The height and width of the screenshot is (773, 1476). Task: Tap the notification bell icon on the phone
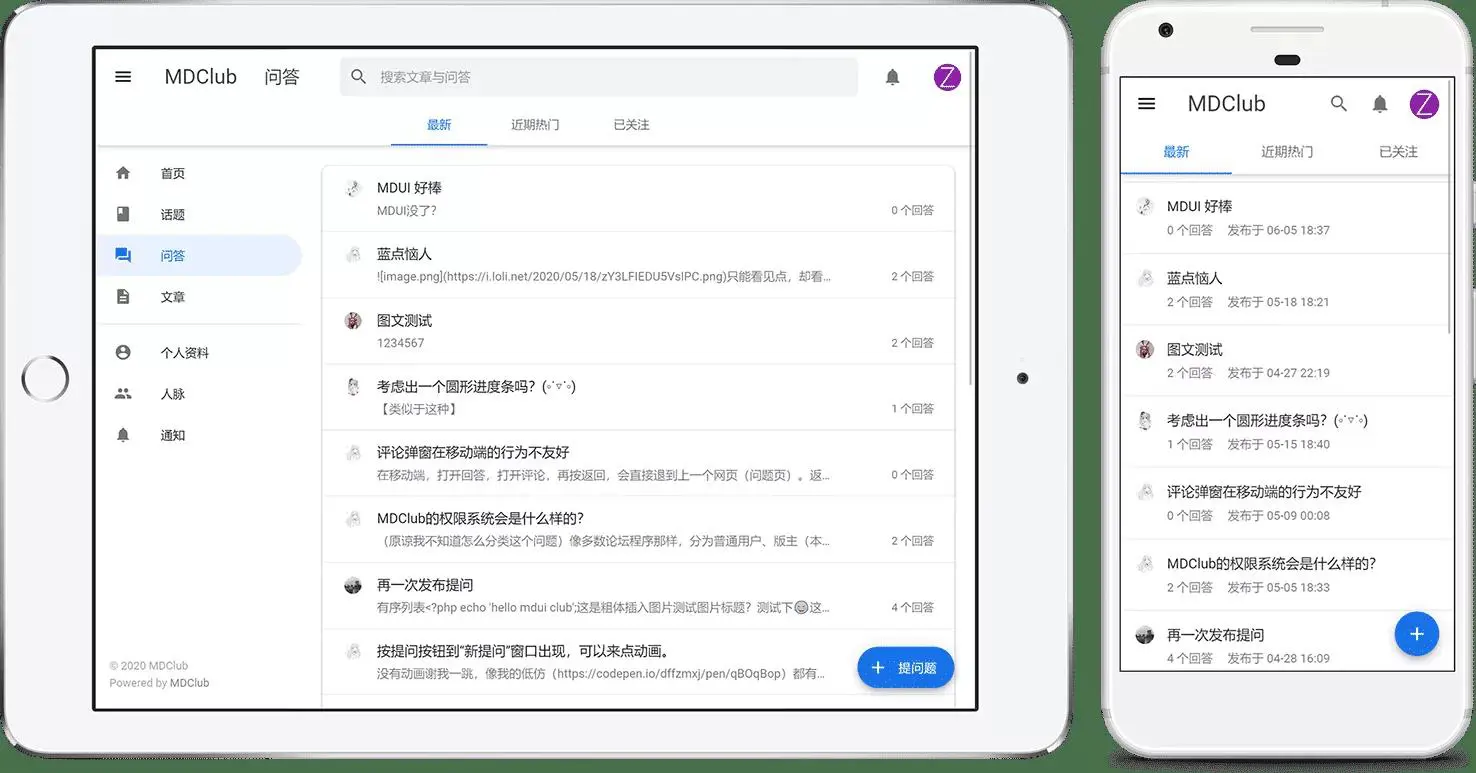point(1380,103)
